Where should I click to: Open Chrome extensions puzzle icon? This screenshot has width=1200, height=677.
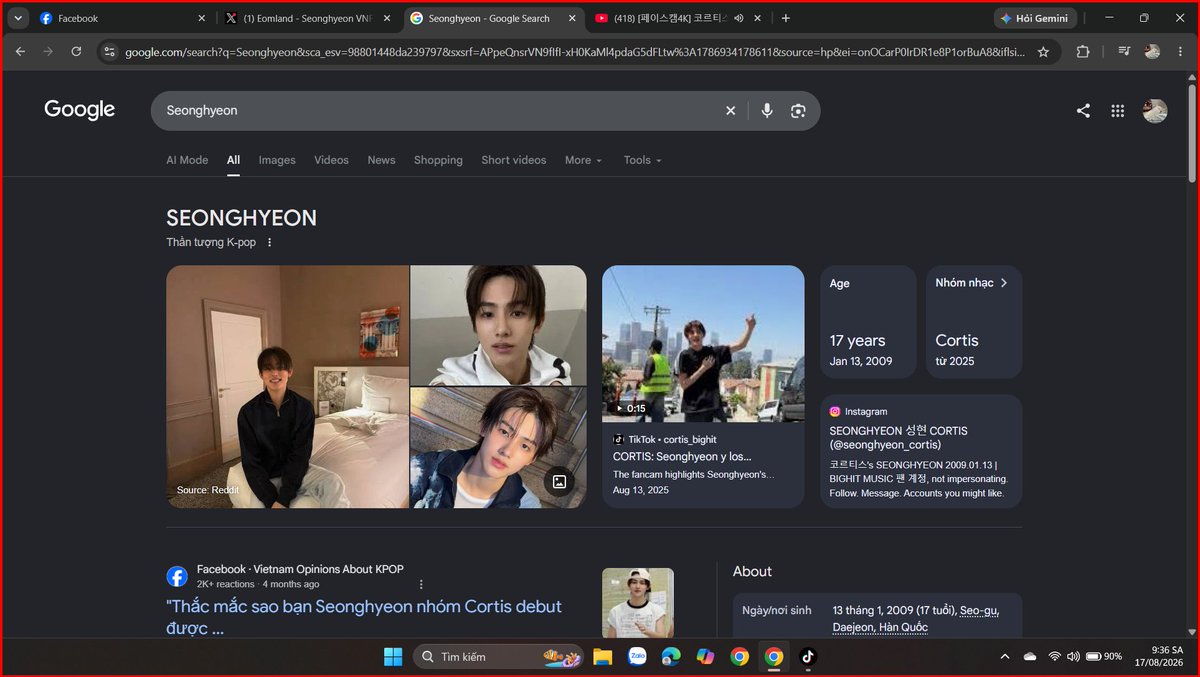pyautogui.click(x=1083, y=52)
